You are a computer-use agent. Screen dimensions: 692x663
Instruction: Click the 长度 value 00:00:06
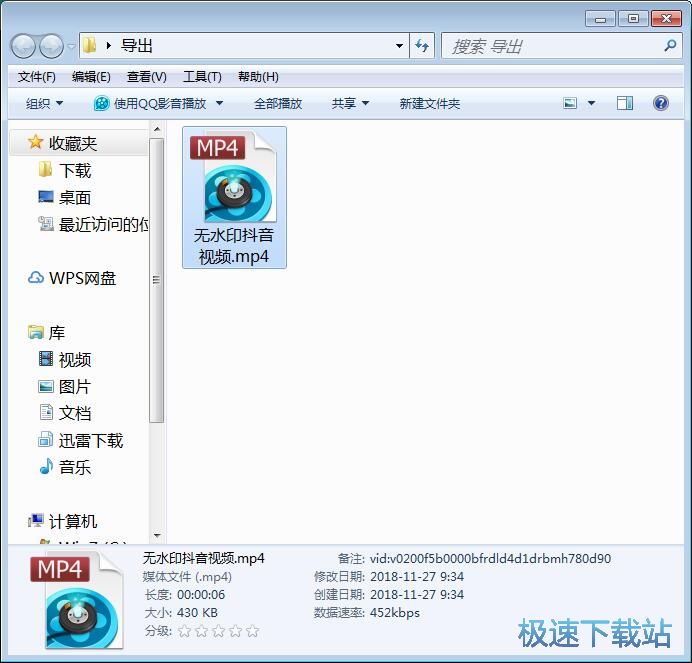point(201,595)
